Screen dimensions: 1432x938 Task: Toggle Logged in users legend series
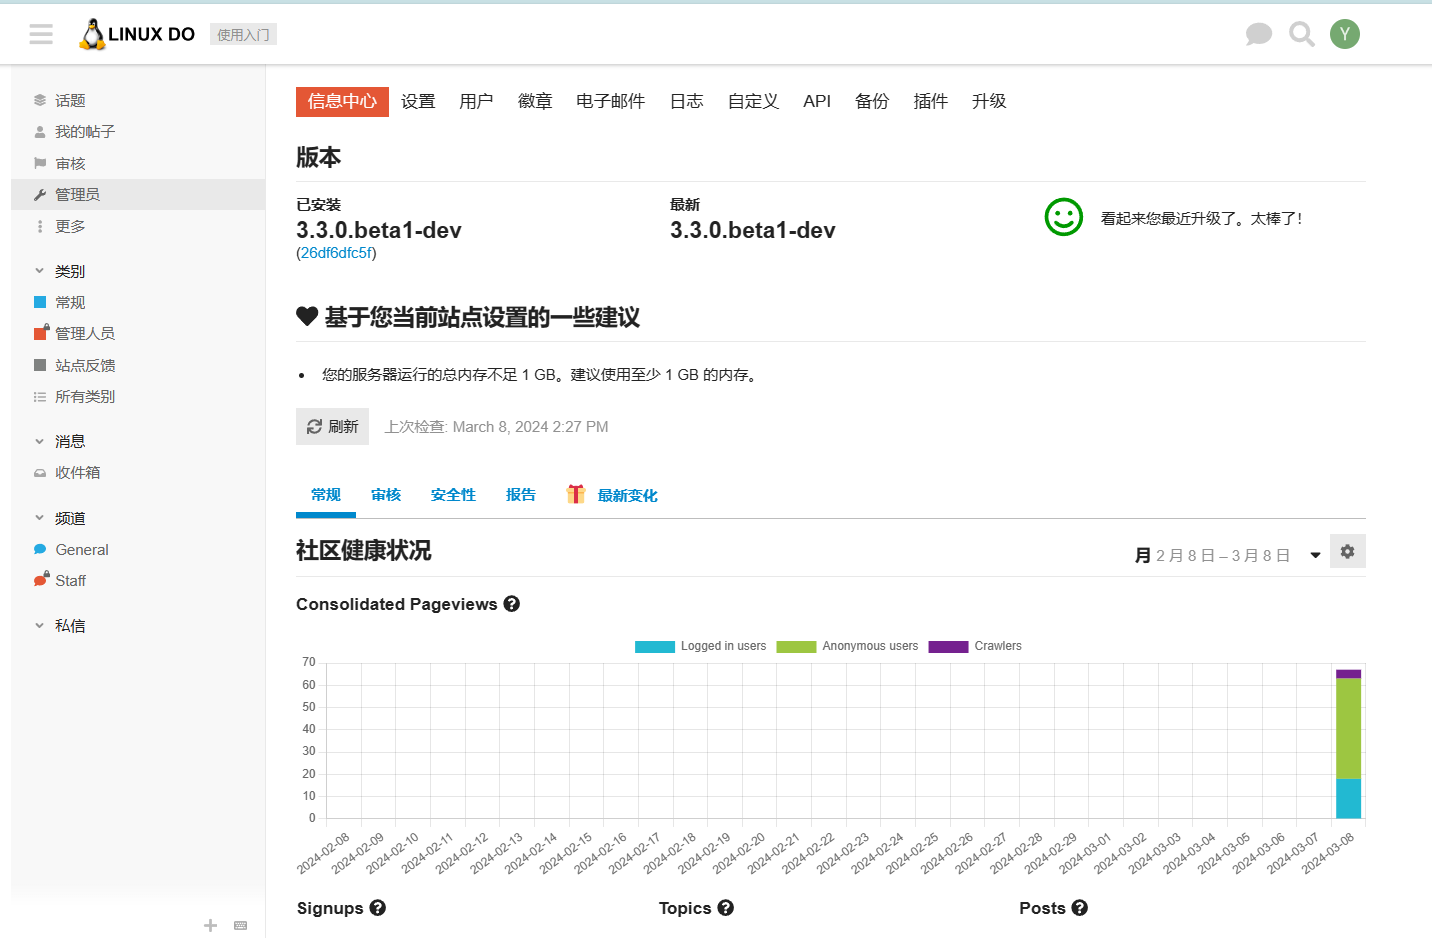(x=701, y=646)
